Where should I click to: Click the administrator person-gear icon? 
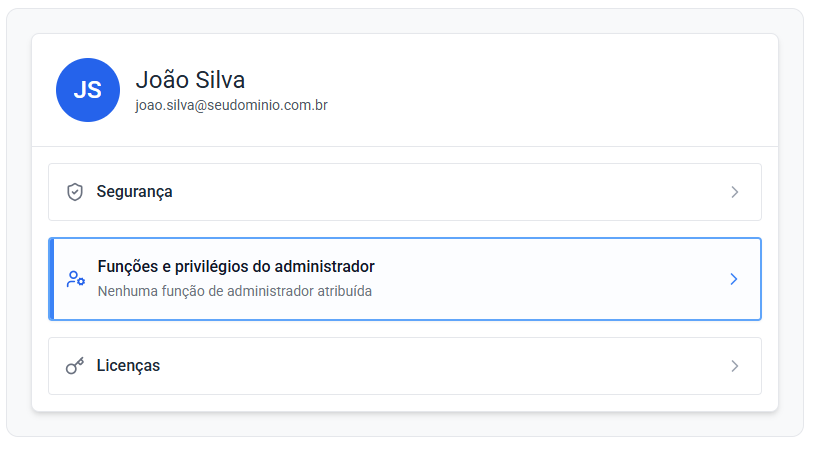click(75, 279)
